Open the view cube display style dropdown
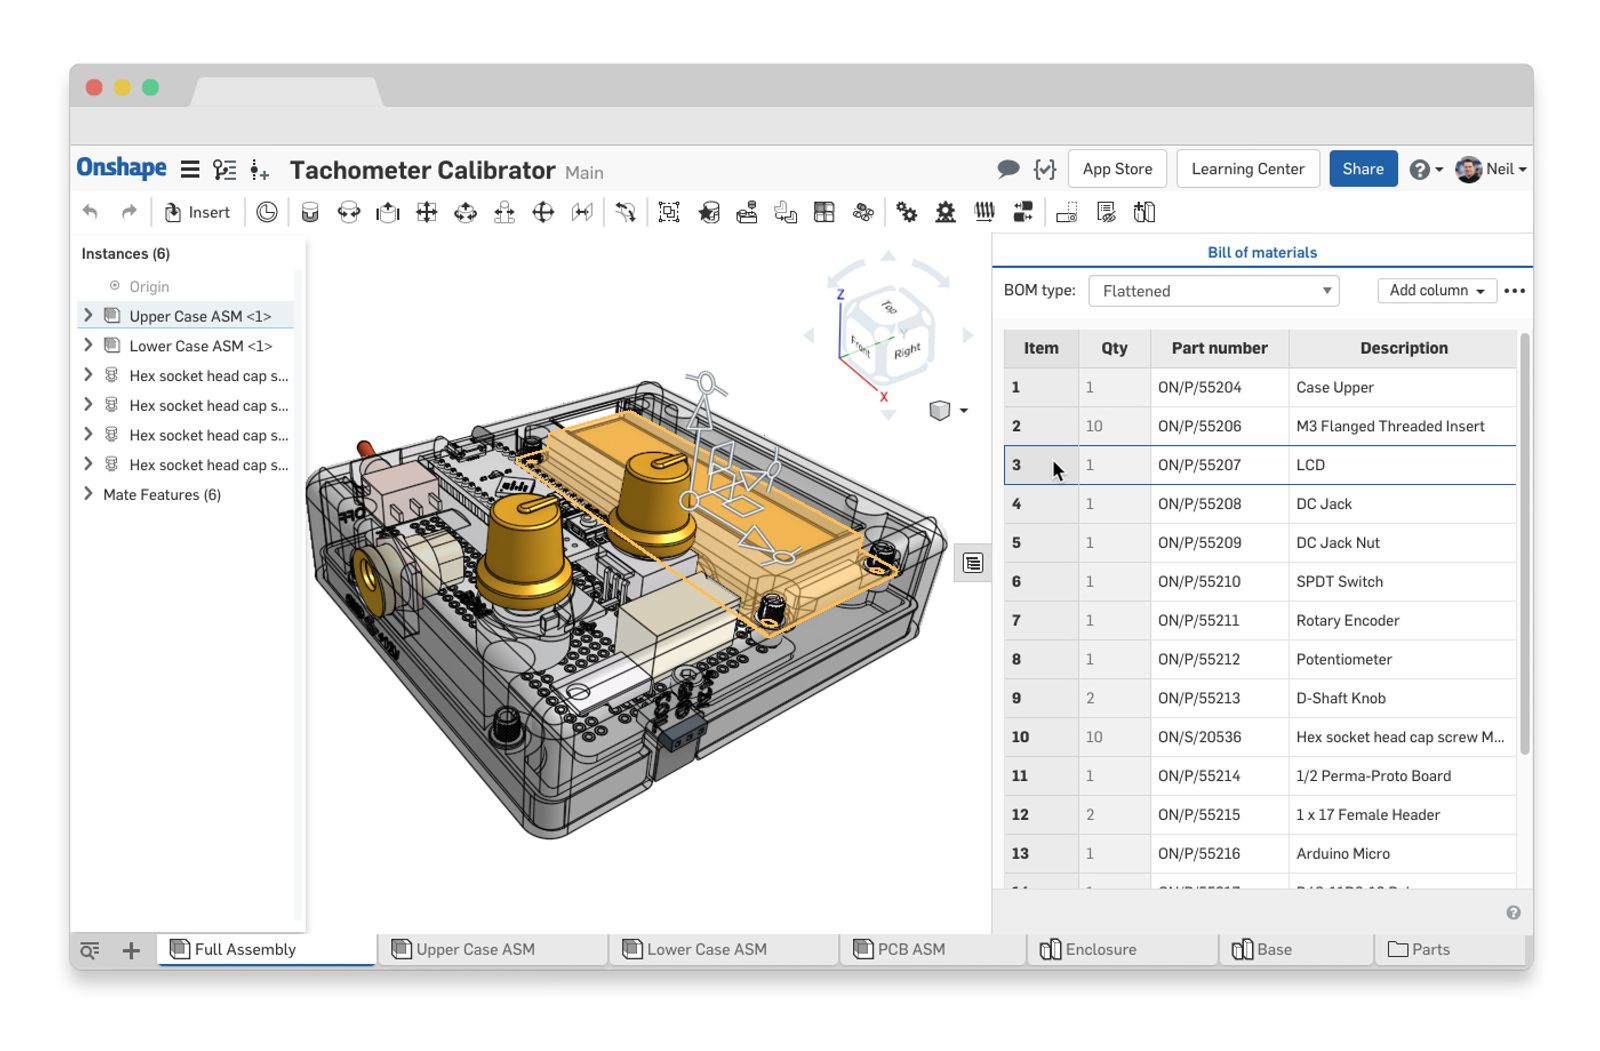This screenshot has width=1600, height=1051. click(x=962, y=411)
